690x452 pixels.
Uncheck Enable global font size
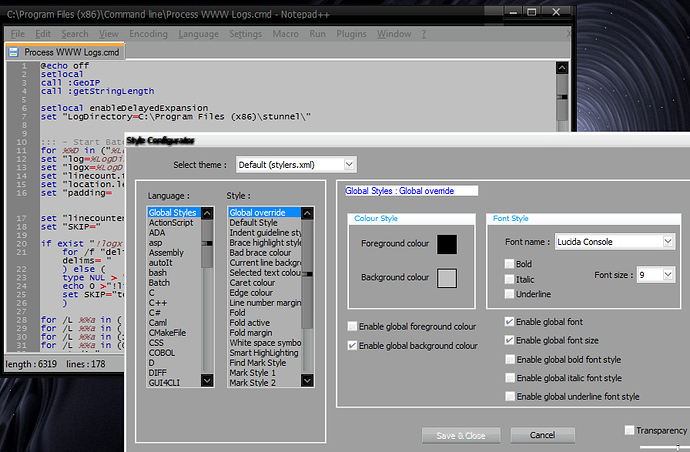tap(509, 340)
